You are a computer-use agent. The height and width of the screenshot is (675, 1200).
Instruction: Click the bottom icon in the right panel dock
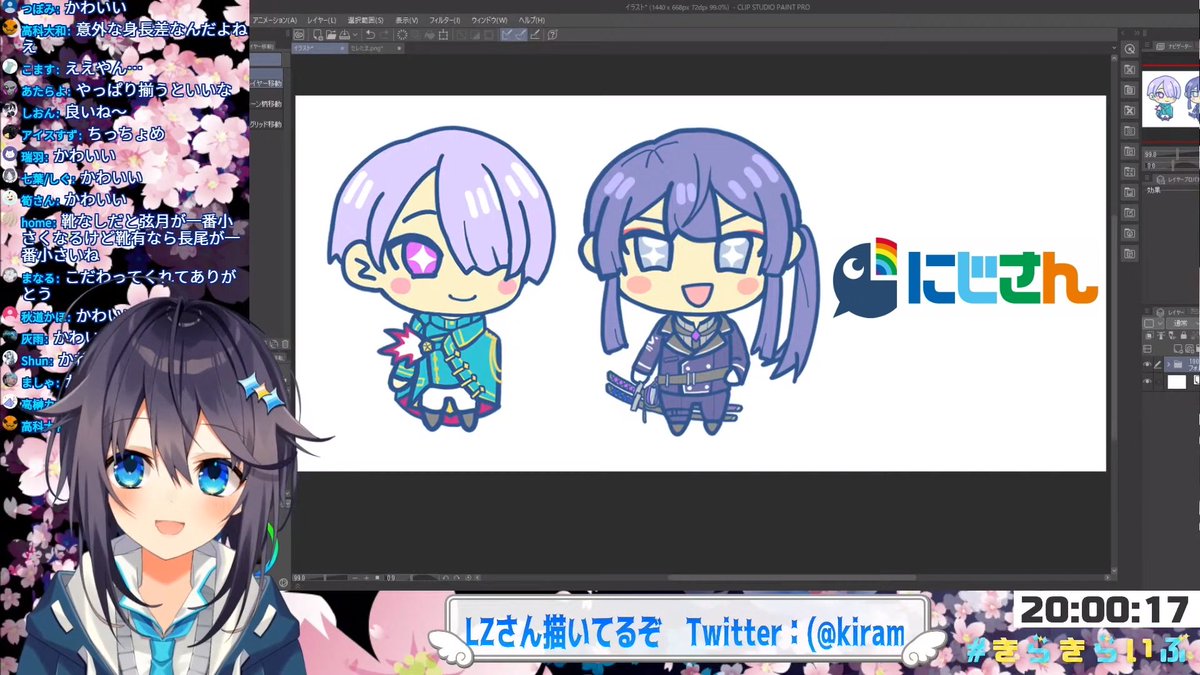coord(1130,253)
